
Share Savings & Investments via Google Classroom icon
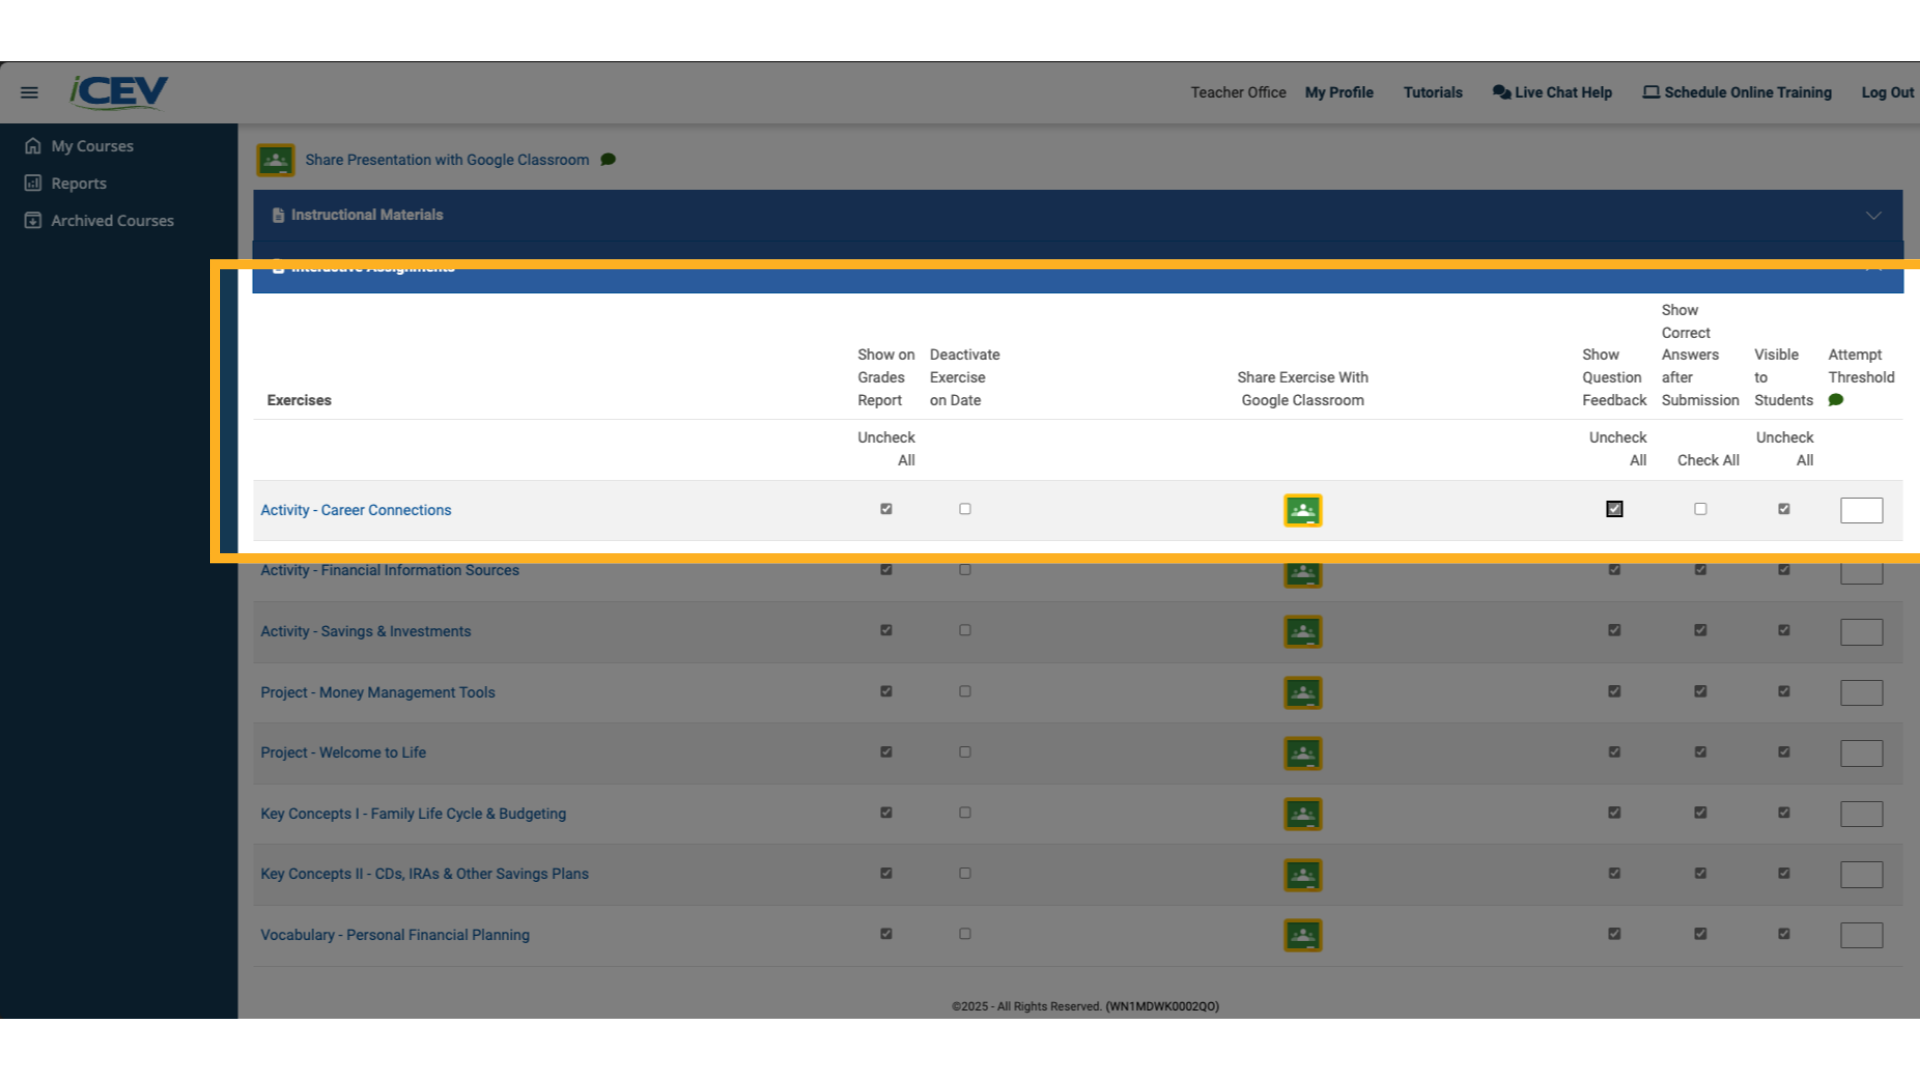[1303, 632]
